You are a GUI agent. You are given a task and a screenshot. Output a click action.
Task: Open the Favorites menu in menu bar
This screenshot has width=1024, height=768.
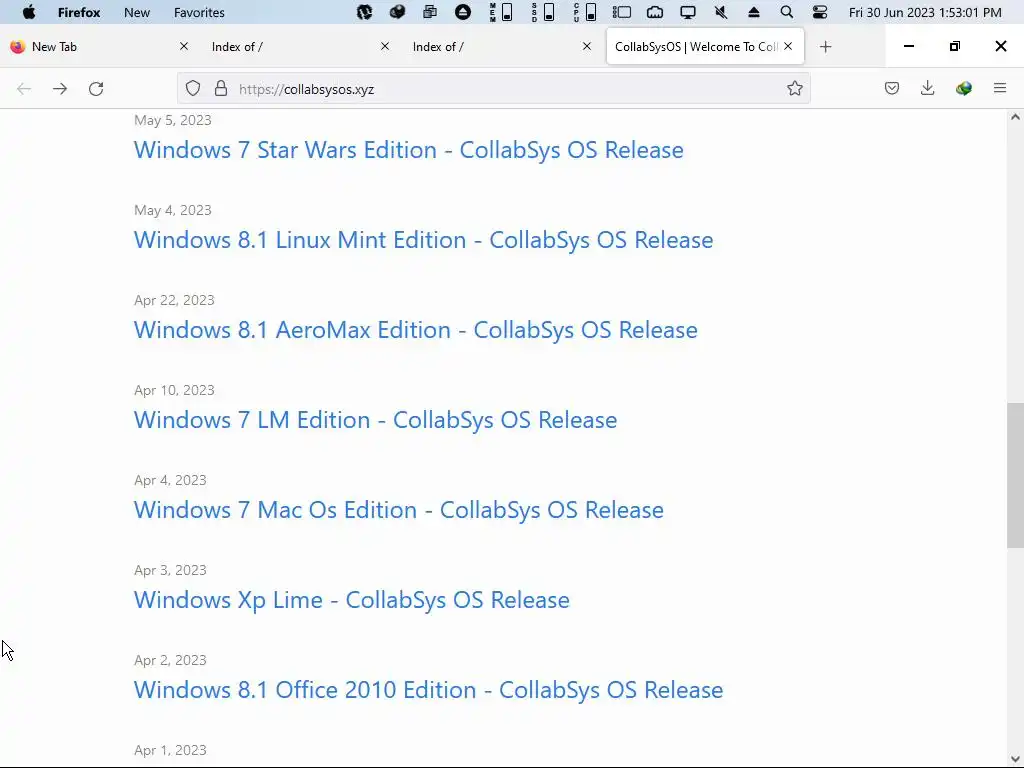click(199, 12)
